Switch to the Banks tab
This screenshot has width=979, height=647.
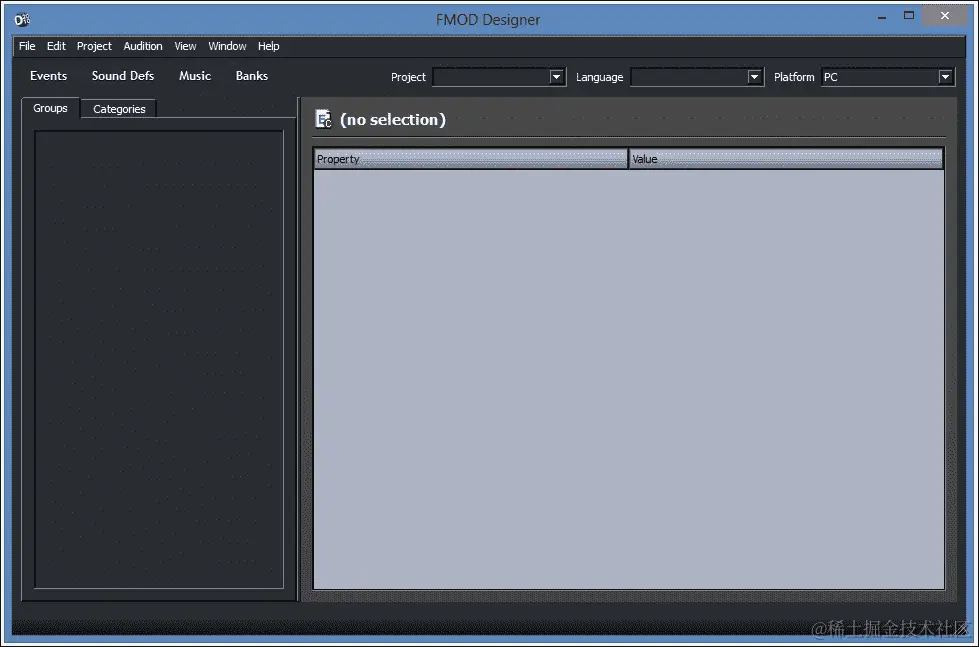251,76
